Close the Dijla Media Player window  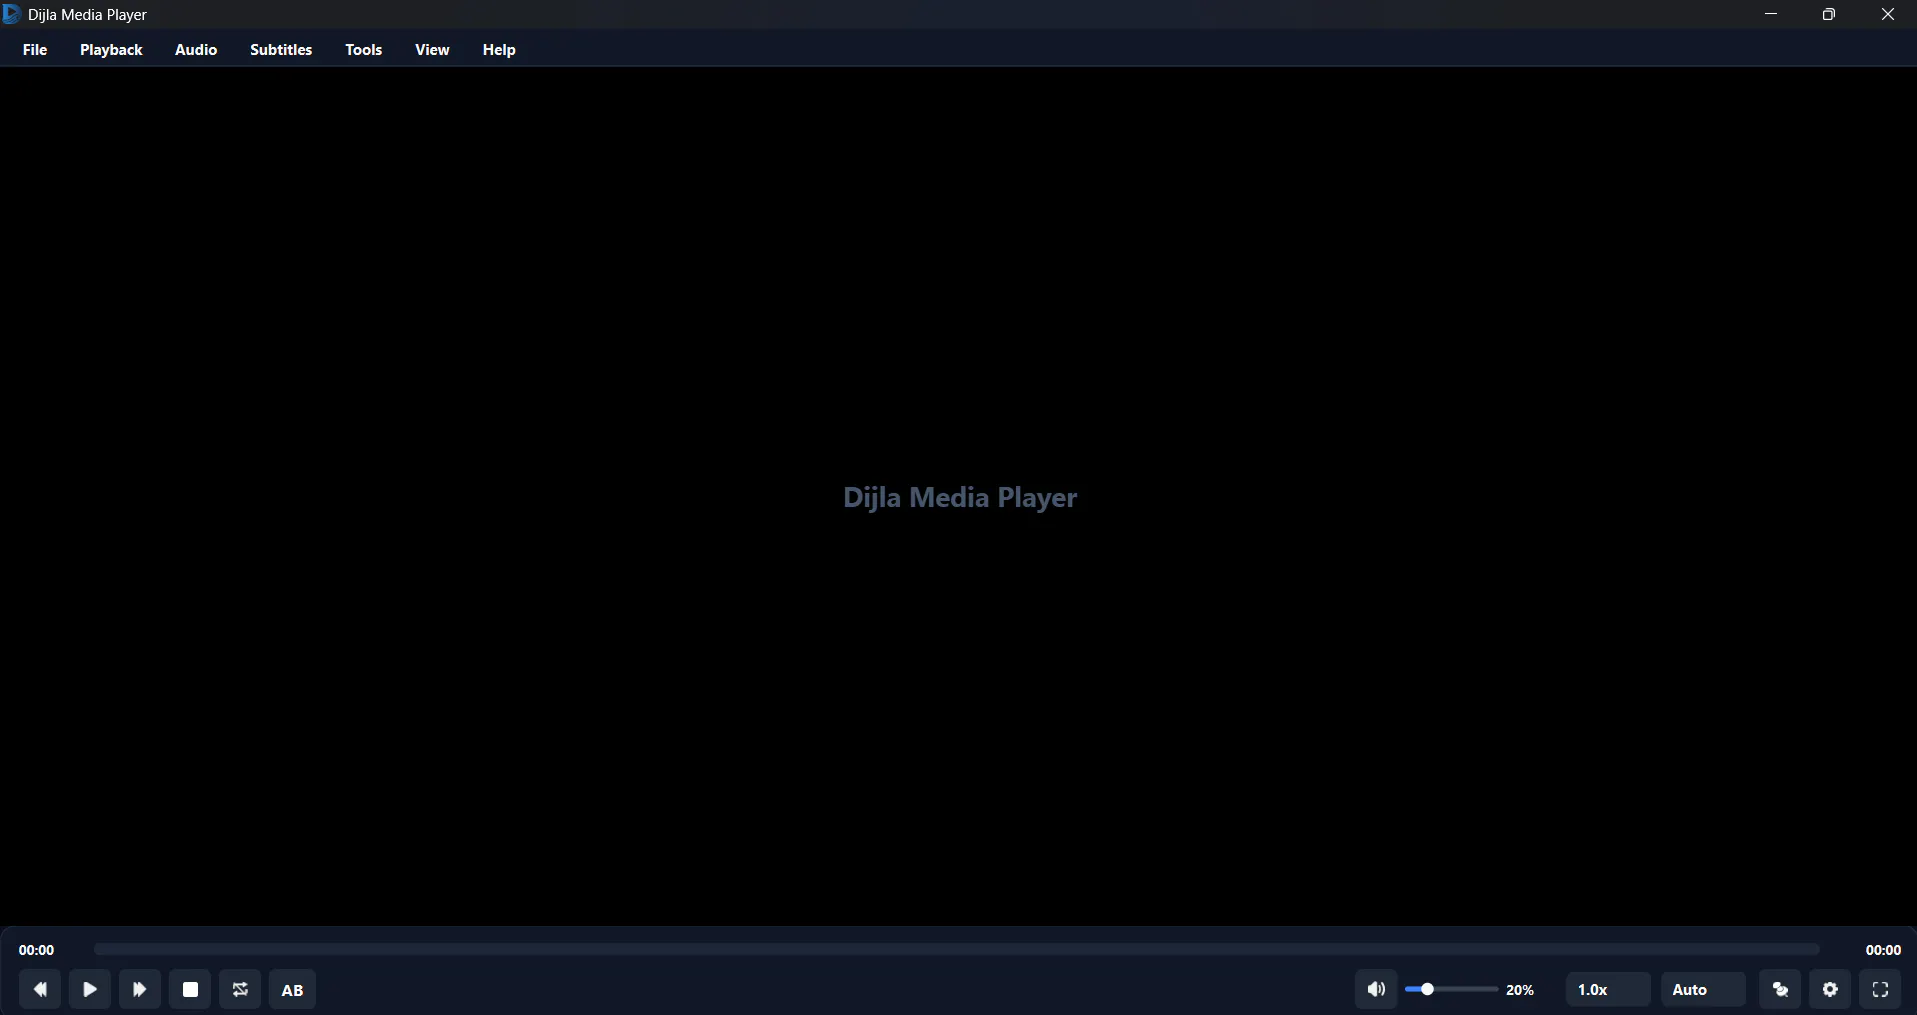pos(1888,14)
